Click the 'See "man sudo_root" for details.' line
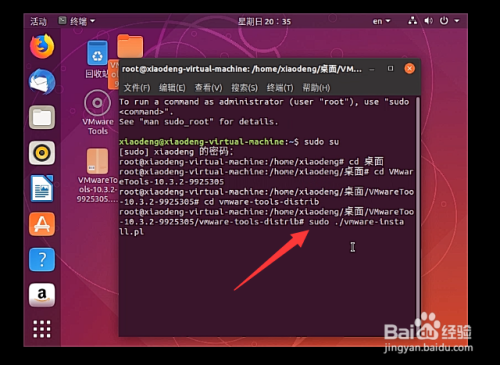 [198, 122]
